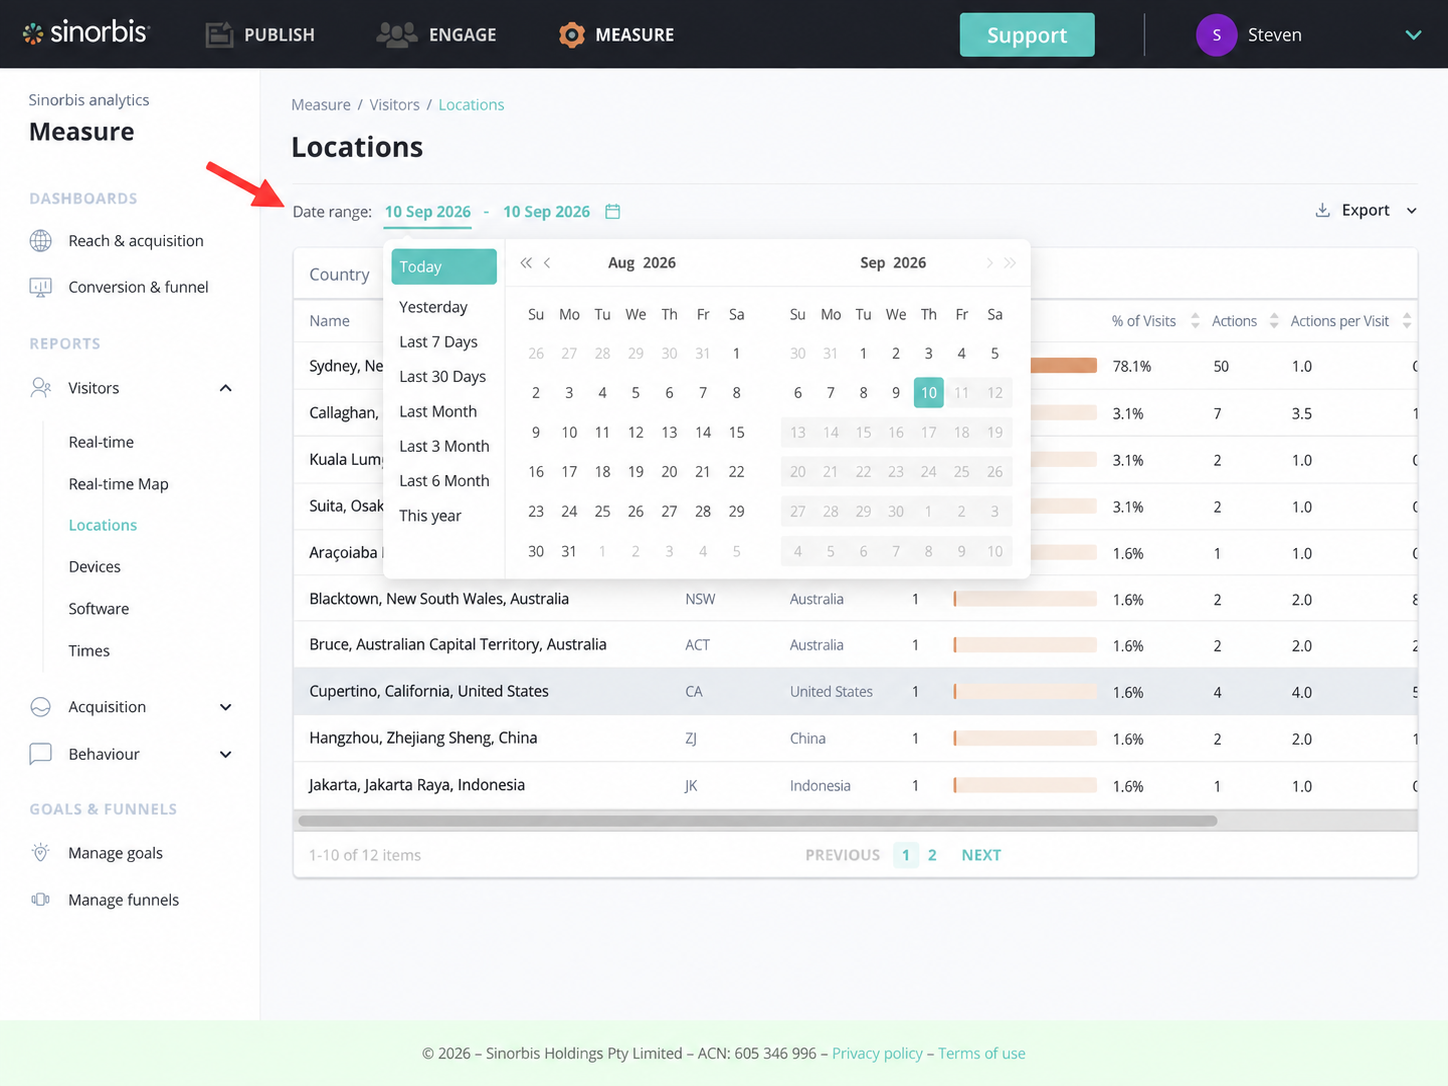Choose Last 3 Month preset

444,446
